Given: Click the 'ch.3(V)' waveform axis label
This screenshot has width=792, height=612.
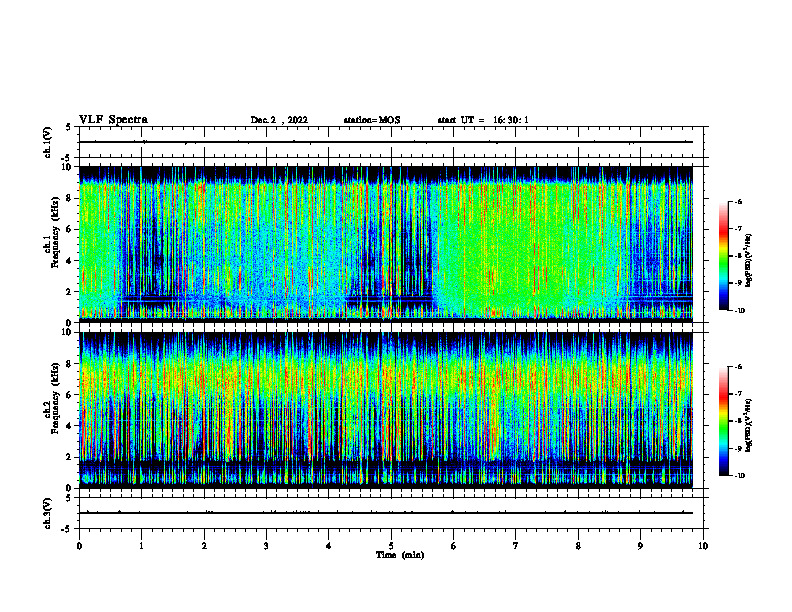Looking at the screenshot, I should click(48, 513).
